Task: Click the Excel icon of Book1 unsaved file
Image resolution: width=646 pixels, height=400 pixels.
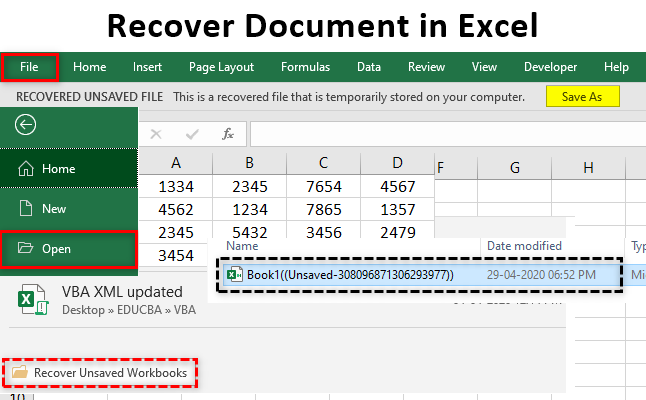Action: click(x=234, y=275)
